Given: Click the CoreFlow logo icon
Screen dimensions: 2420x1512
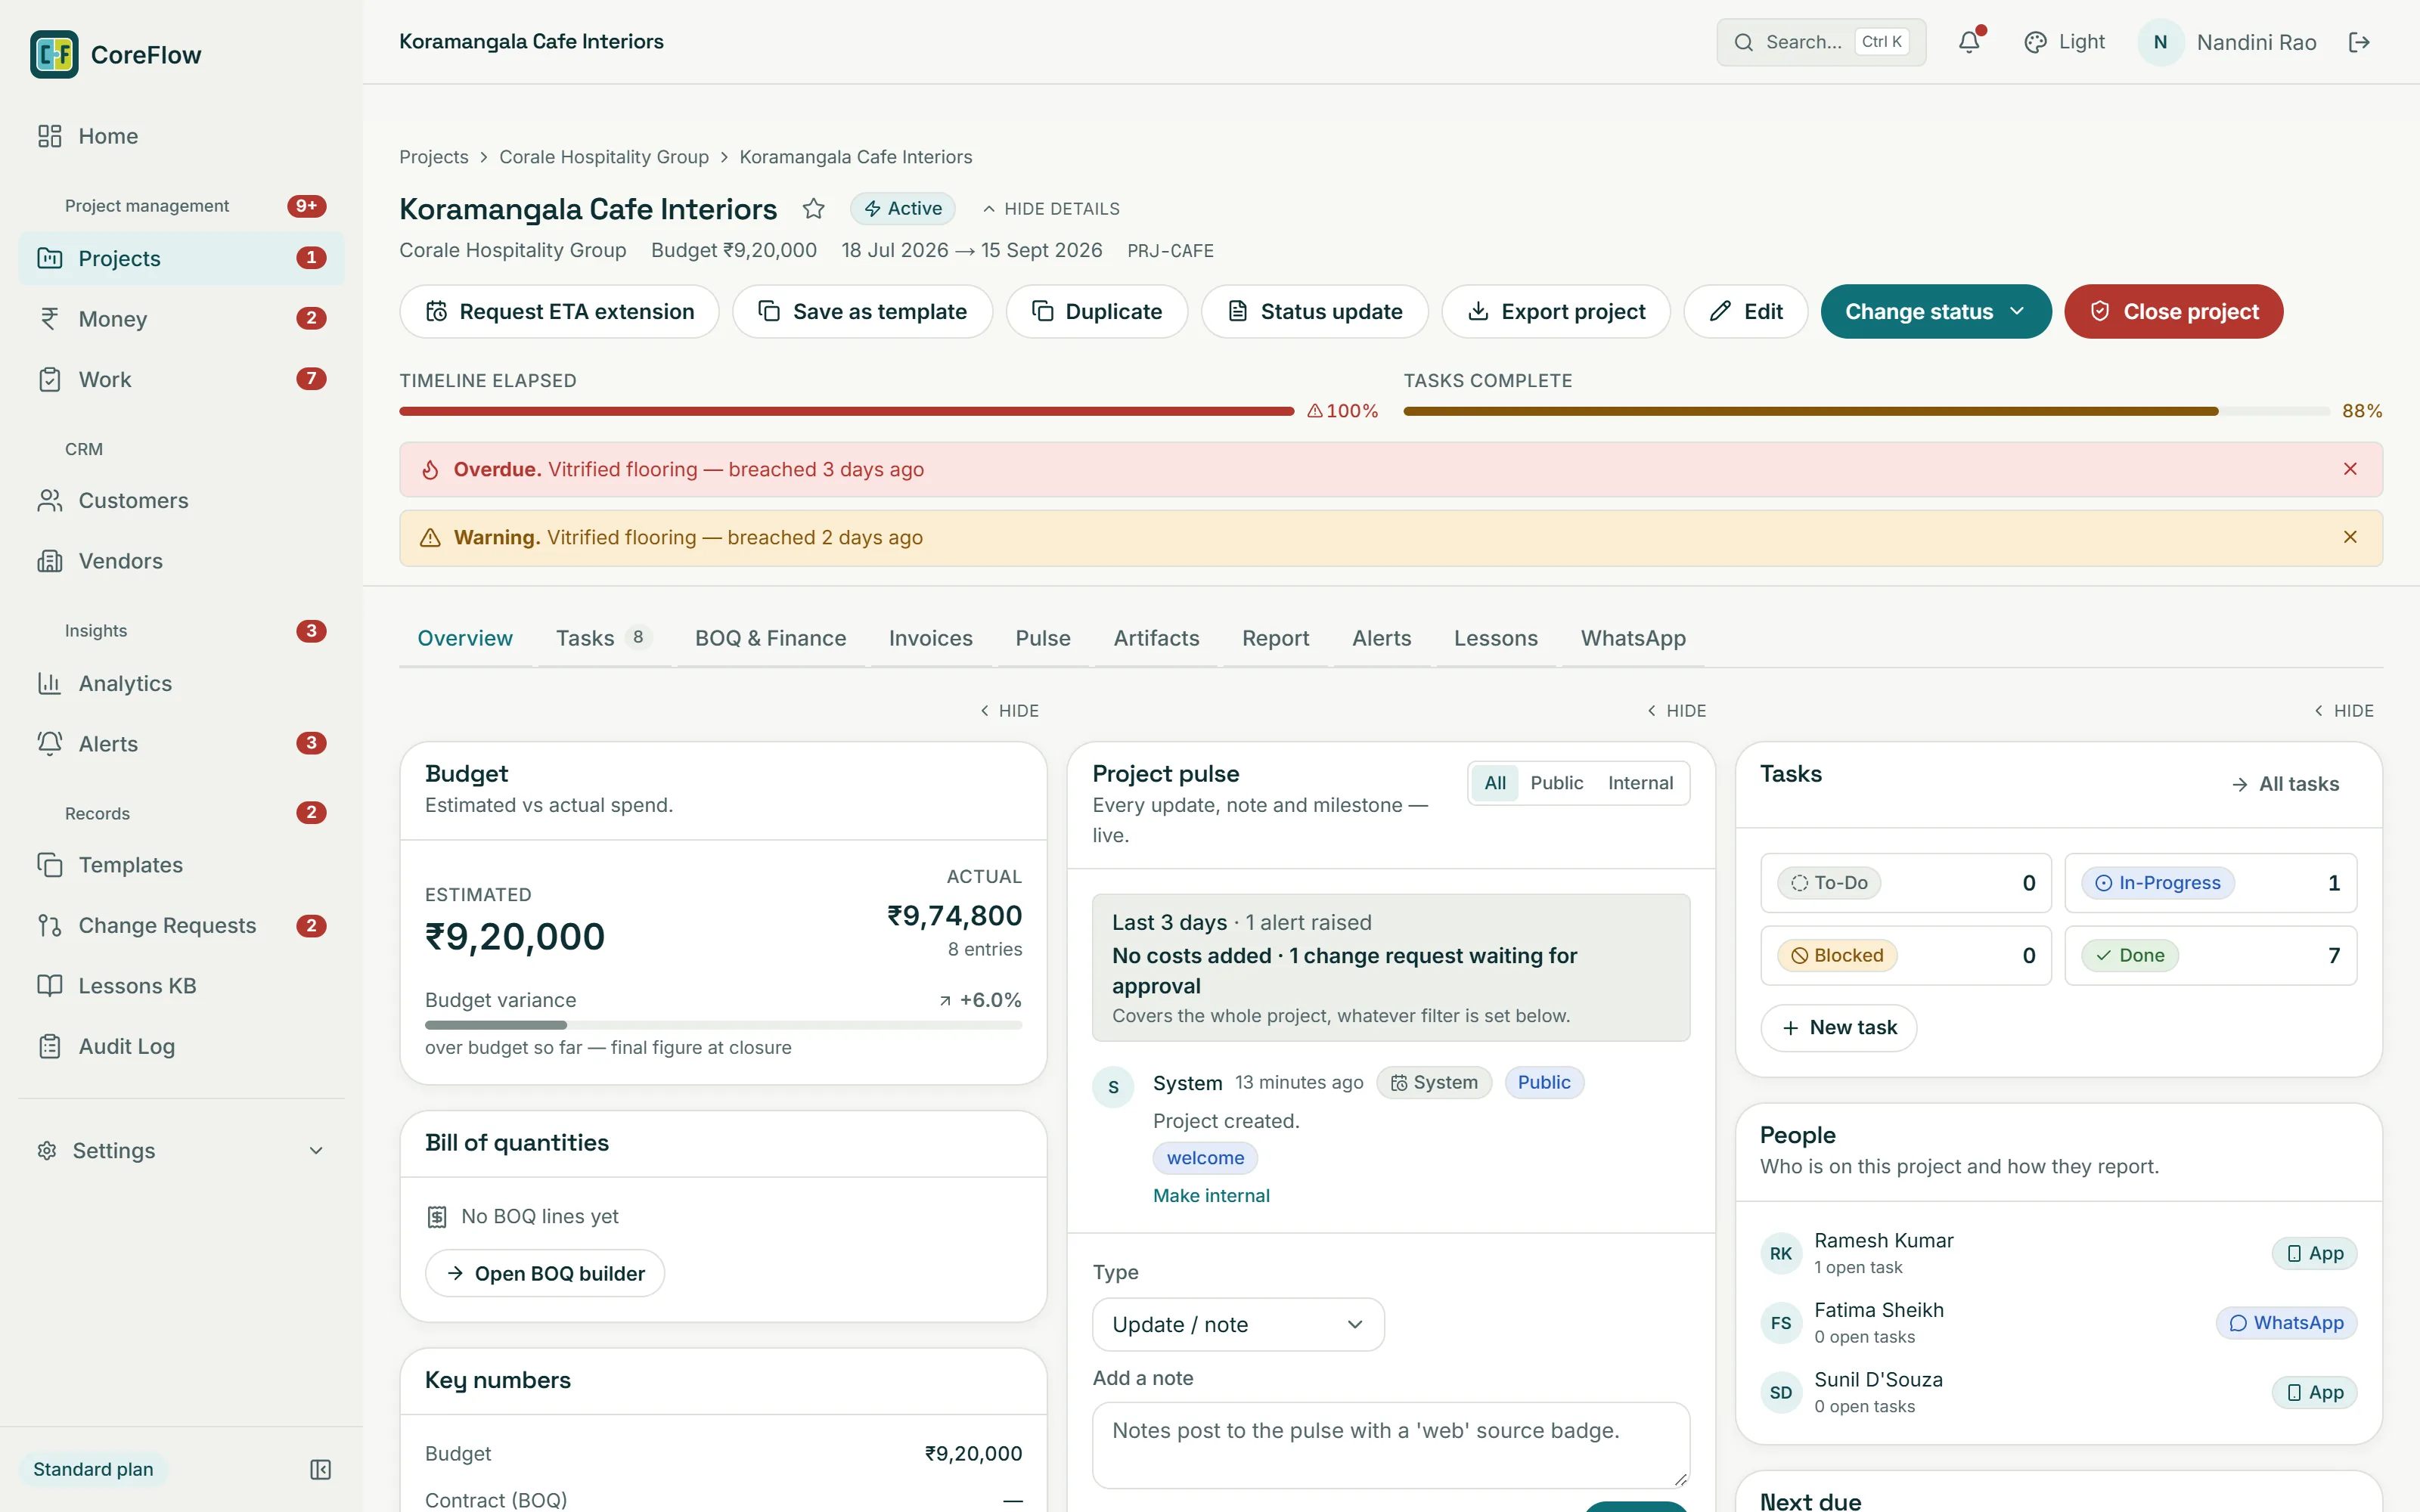Looking at the screenshot, I should 54,54.
